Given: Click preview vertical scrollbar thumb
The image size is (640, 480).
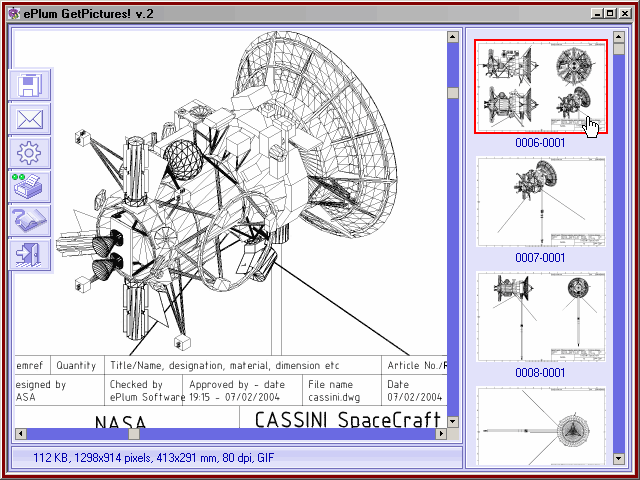Looking at the screenshot, I should [x=453, y=93].
